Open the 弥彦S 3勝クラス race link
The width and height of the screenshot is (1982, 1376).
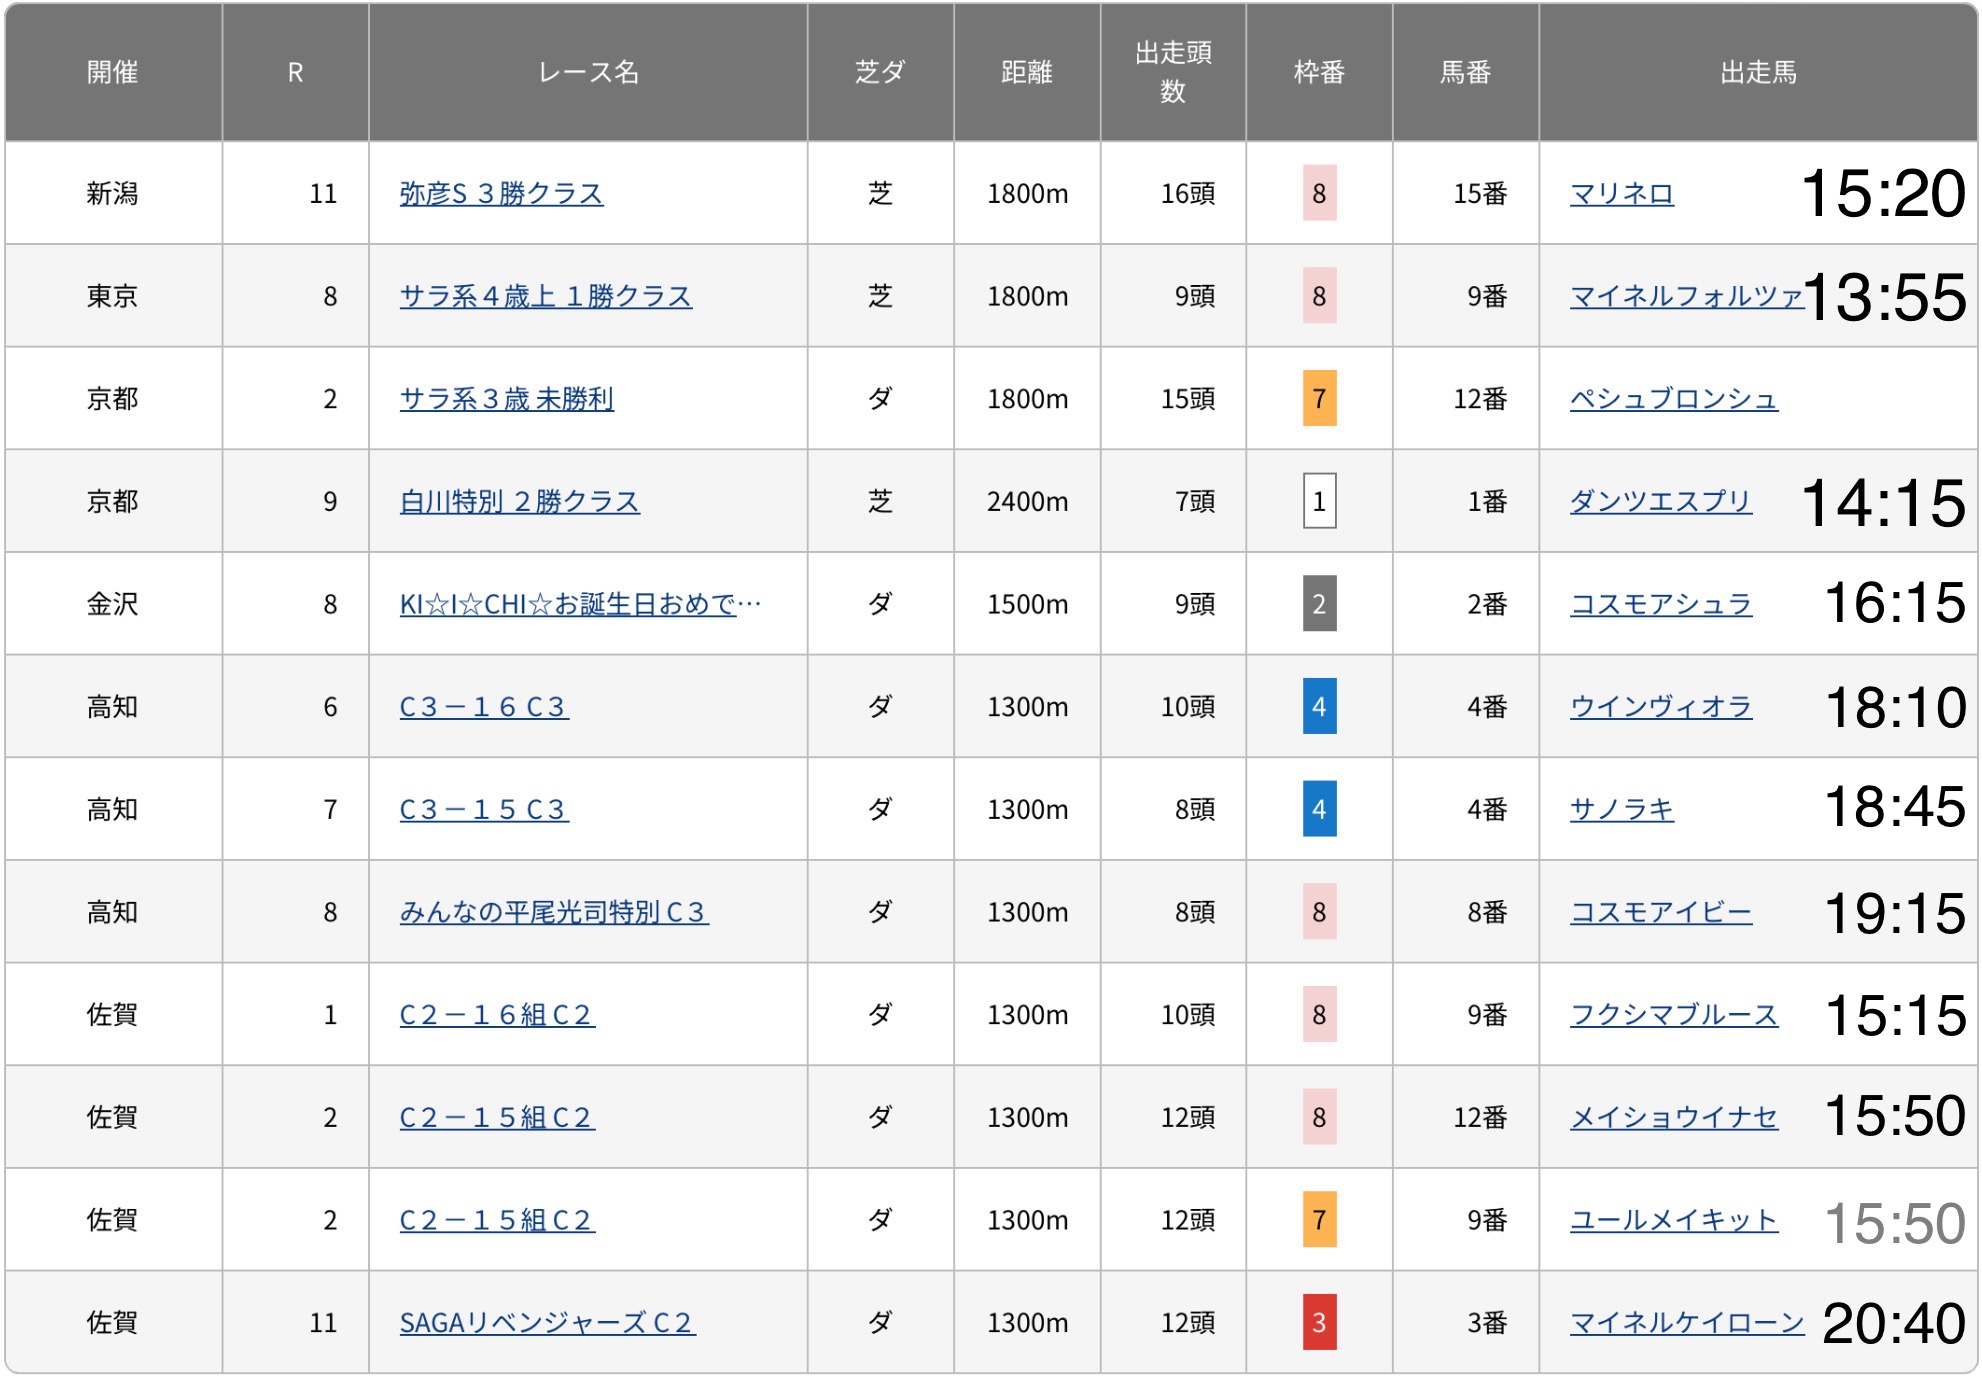coord(501,193)
